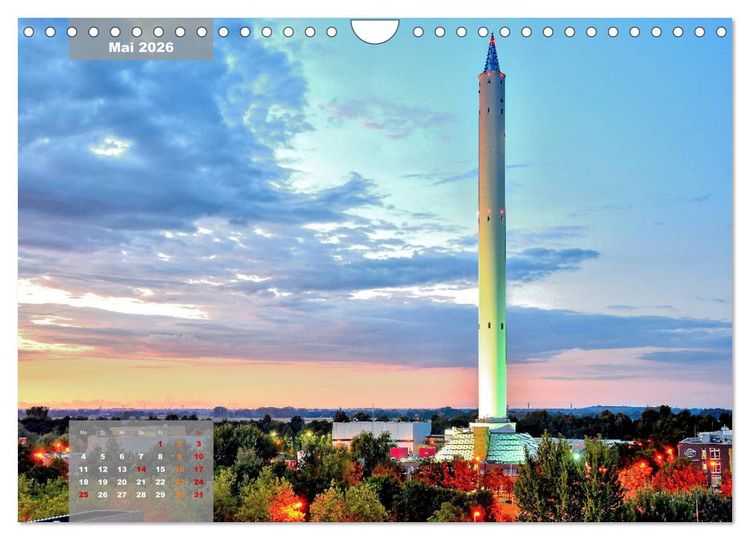Image resolution: width=750 pixels, height=540 pixels.
Task: Select day 6 in the calendar grid
Action: 121,457
